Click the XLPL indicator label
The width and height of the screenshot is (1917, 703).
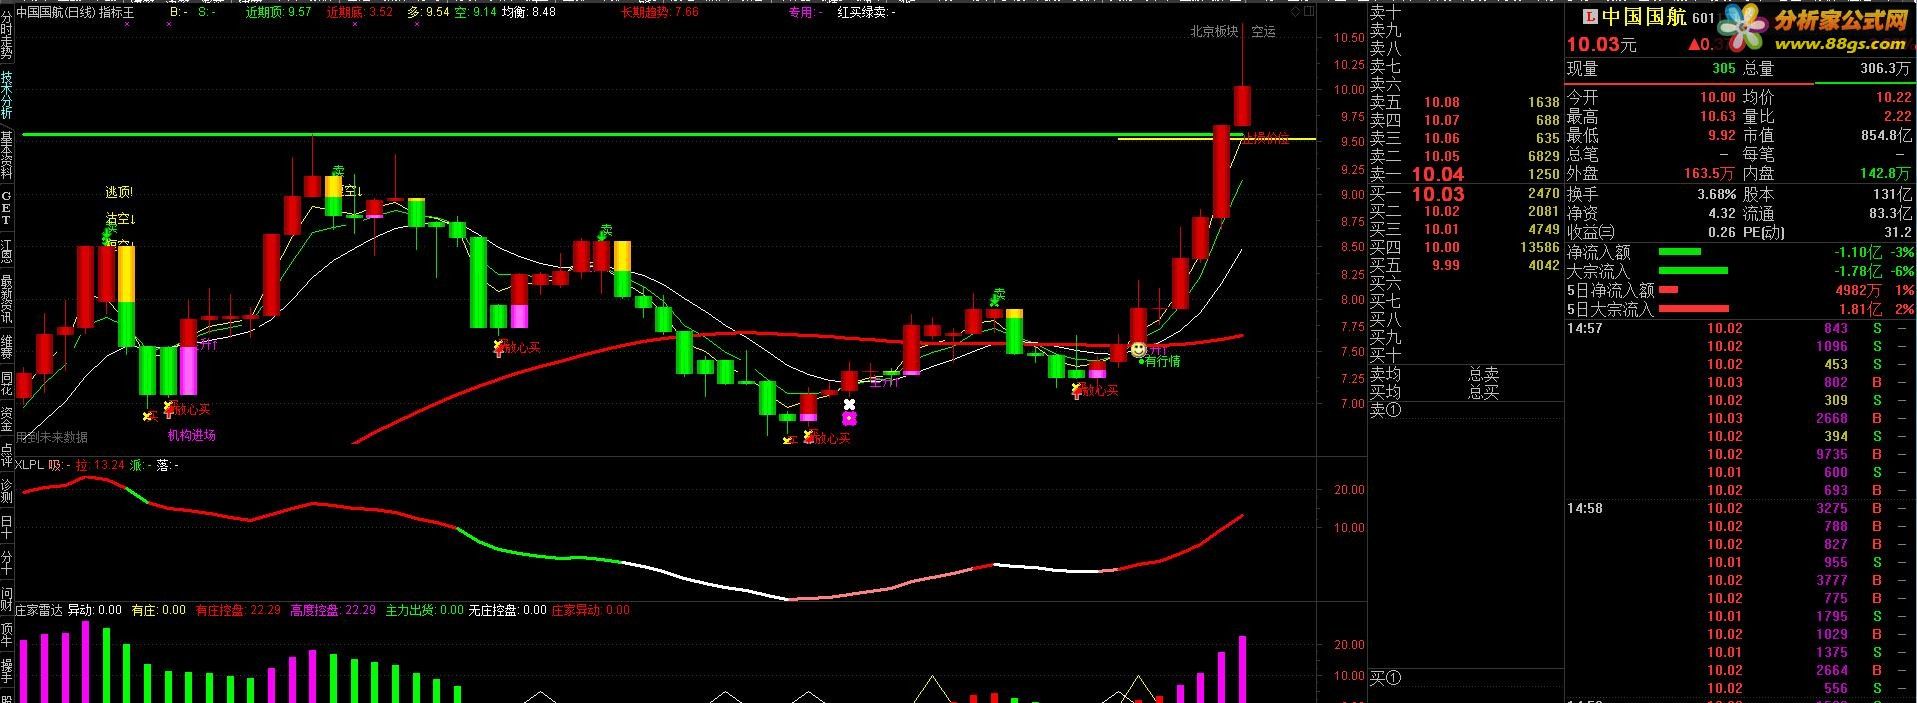(30, 465)
